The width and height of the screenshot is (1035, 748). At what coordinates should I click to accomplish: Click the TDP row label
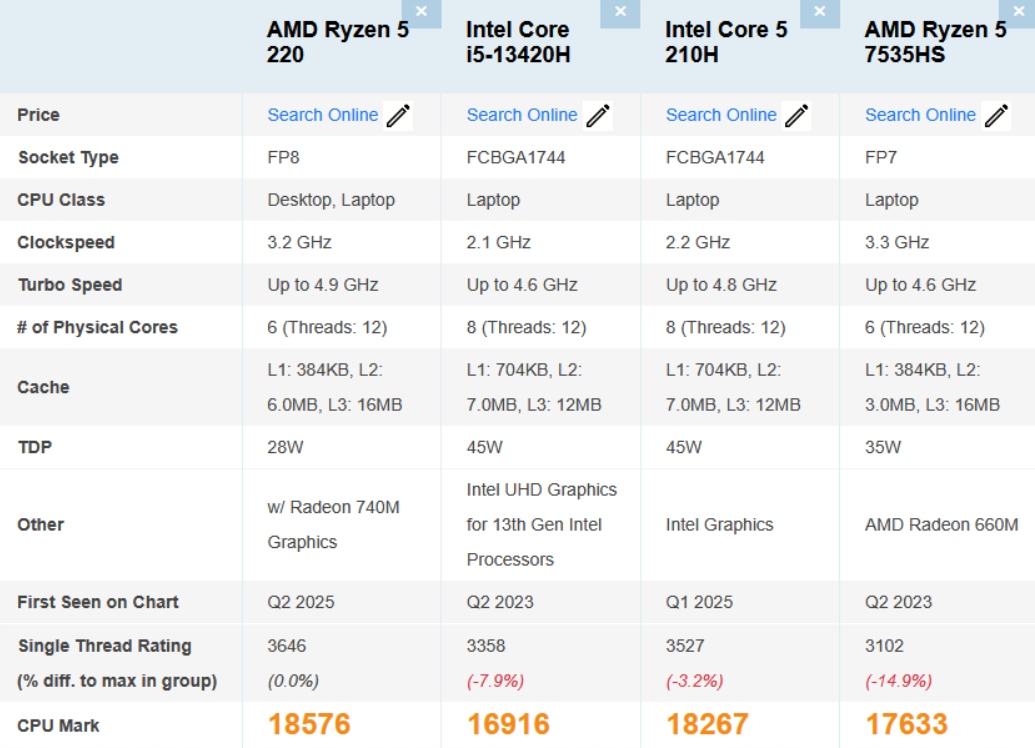[34, 448]
